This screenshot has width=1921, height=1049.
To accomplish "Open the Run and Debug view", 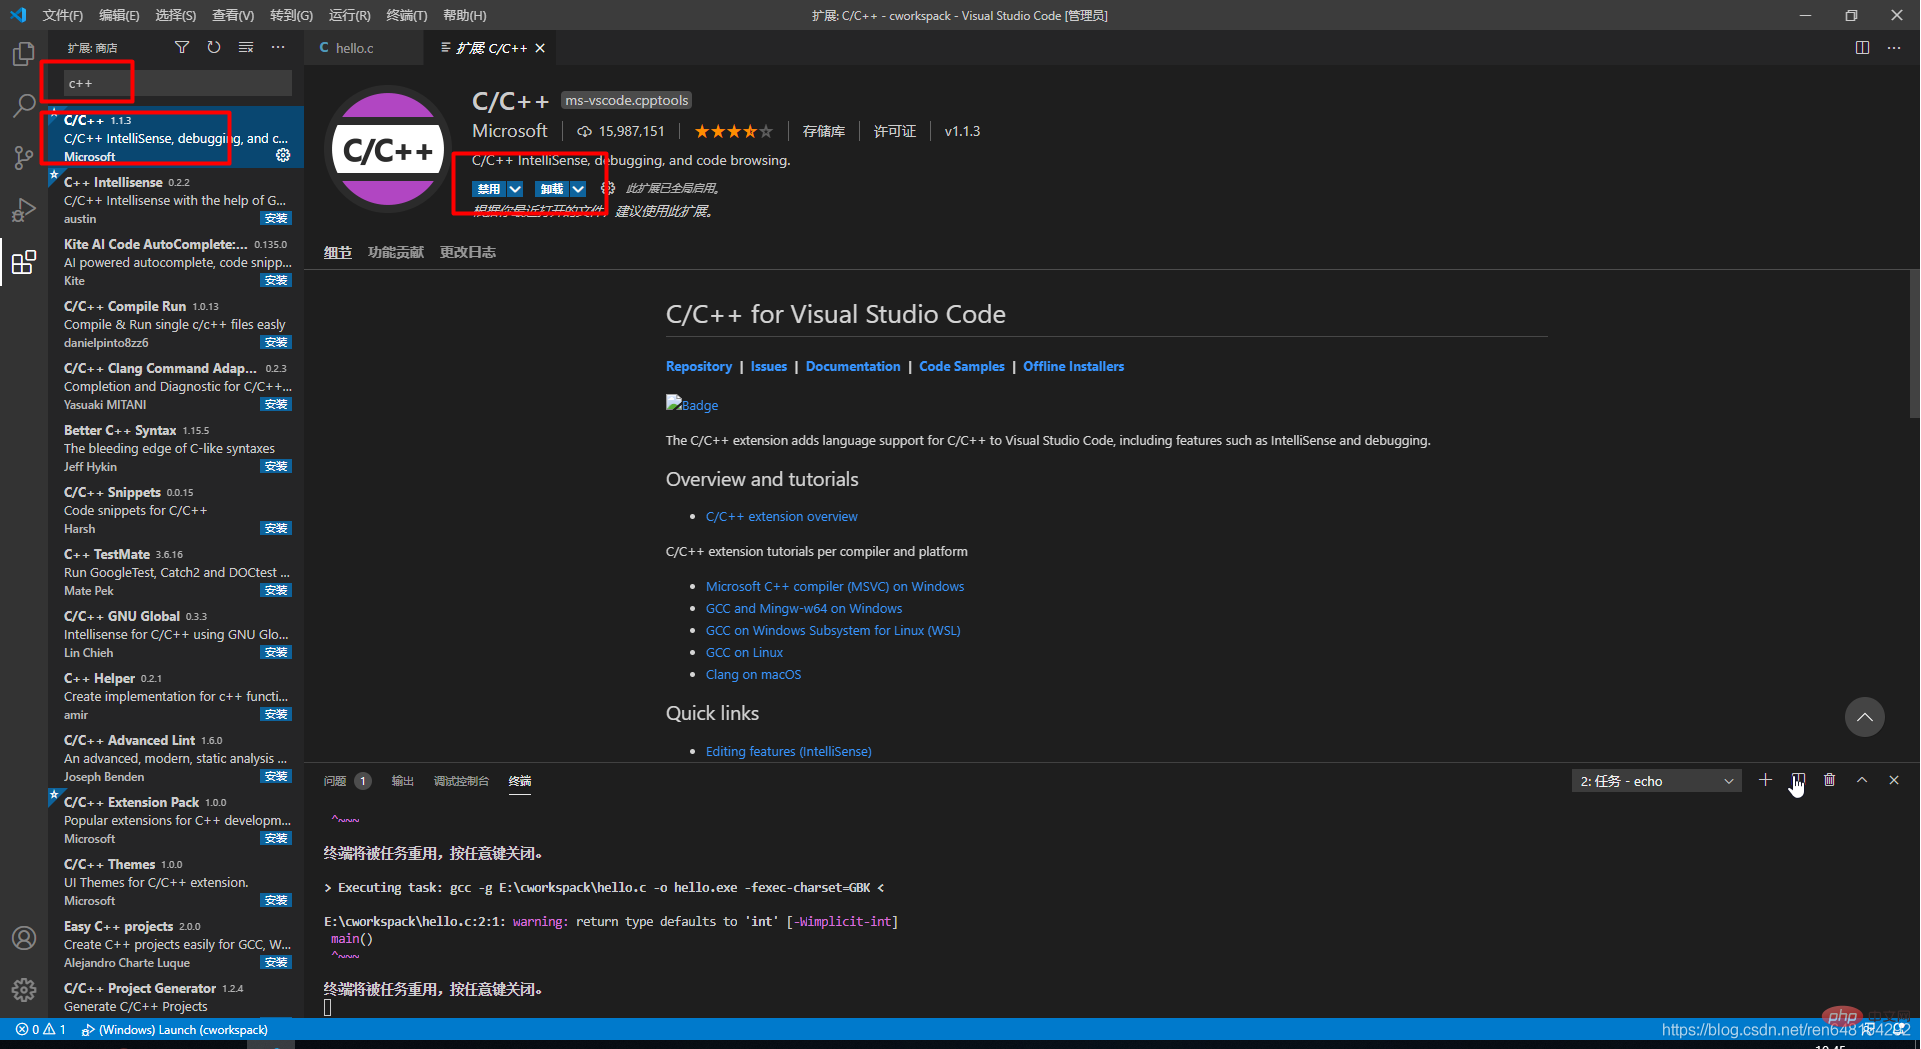I will pos(24,210).
